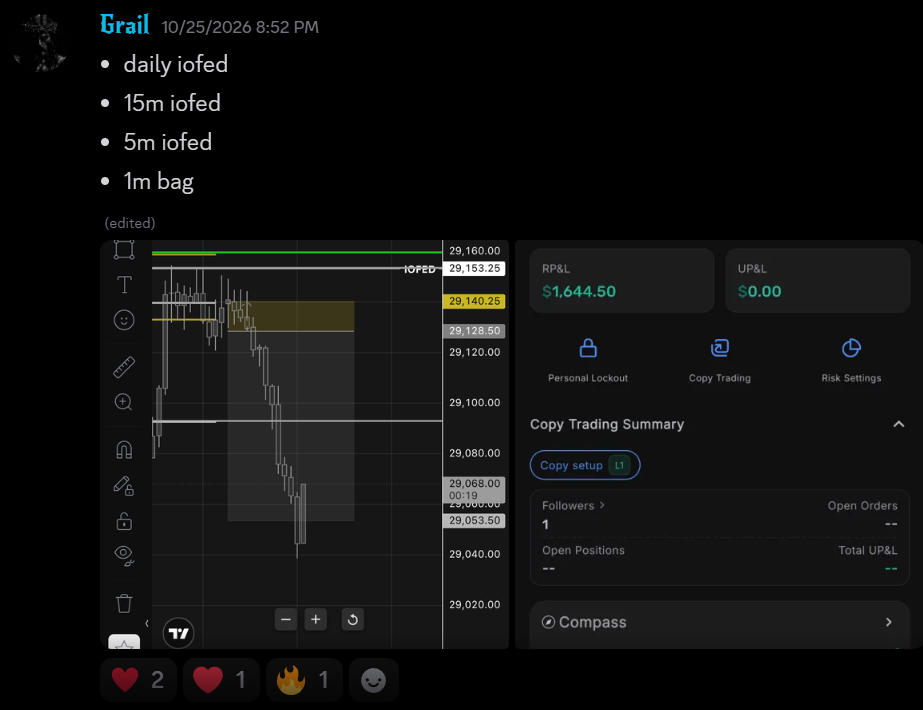Toggle hide all drawings eye icon
Screen dimensions: 923x710
point(124,556)
